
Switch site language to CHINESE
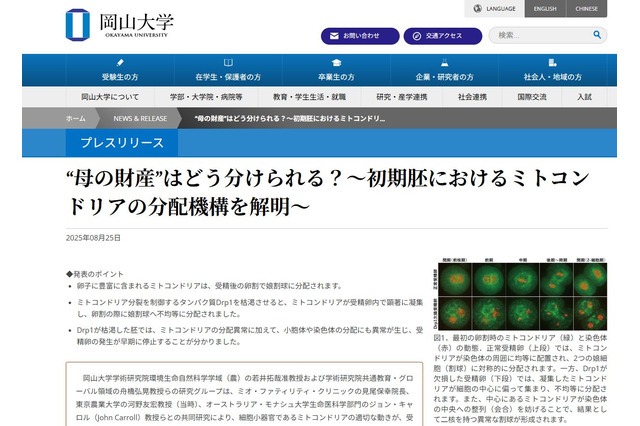pyautogui.click(x=587, y=9)
